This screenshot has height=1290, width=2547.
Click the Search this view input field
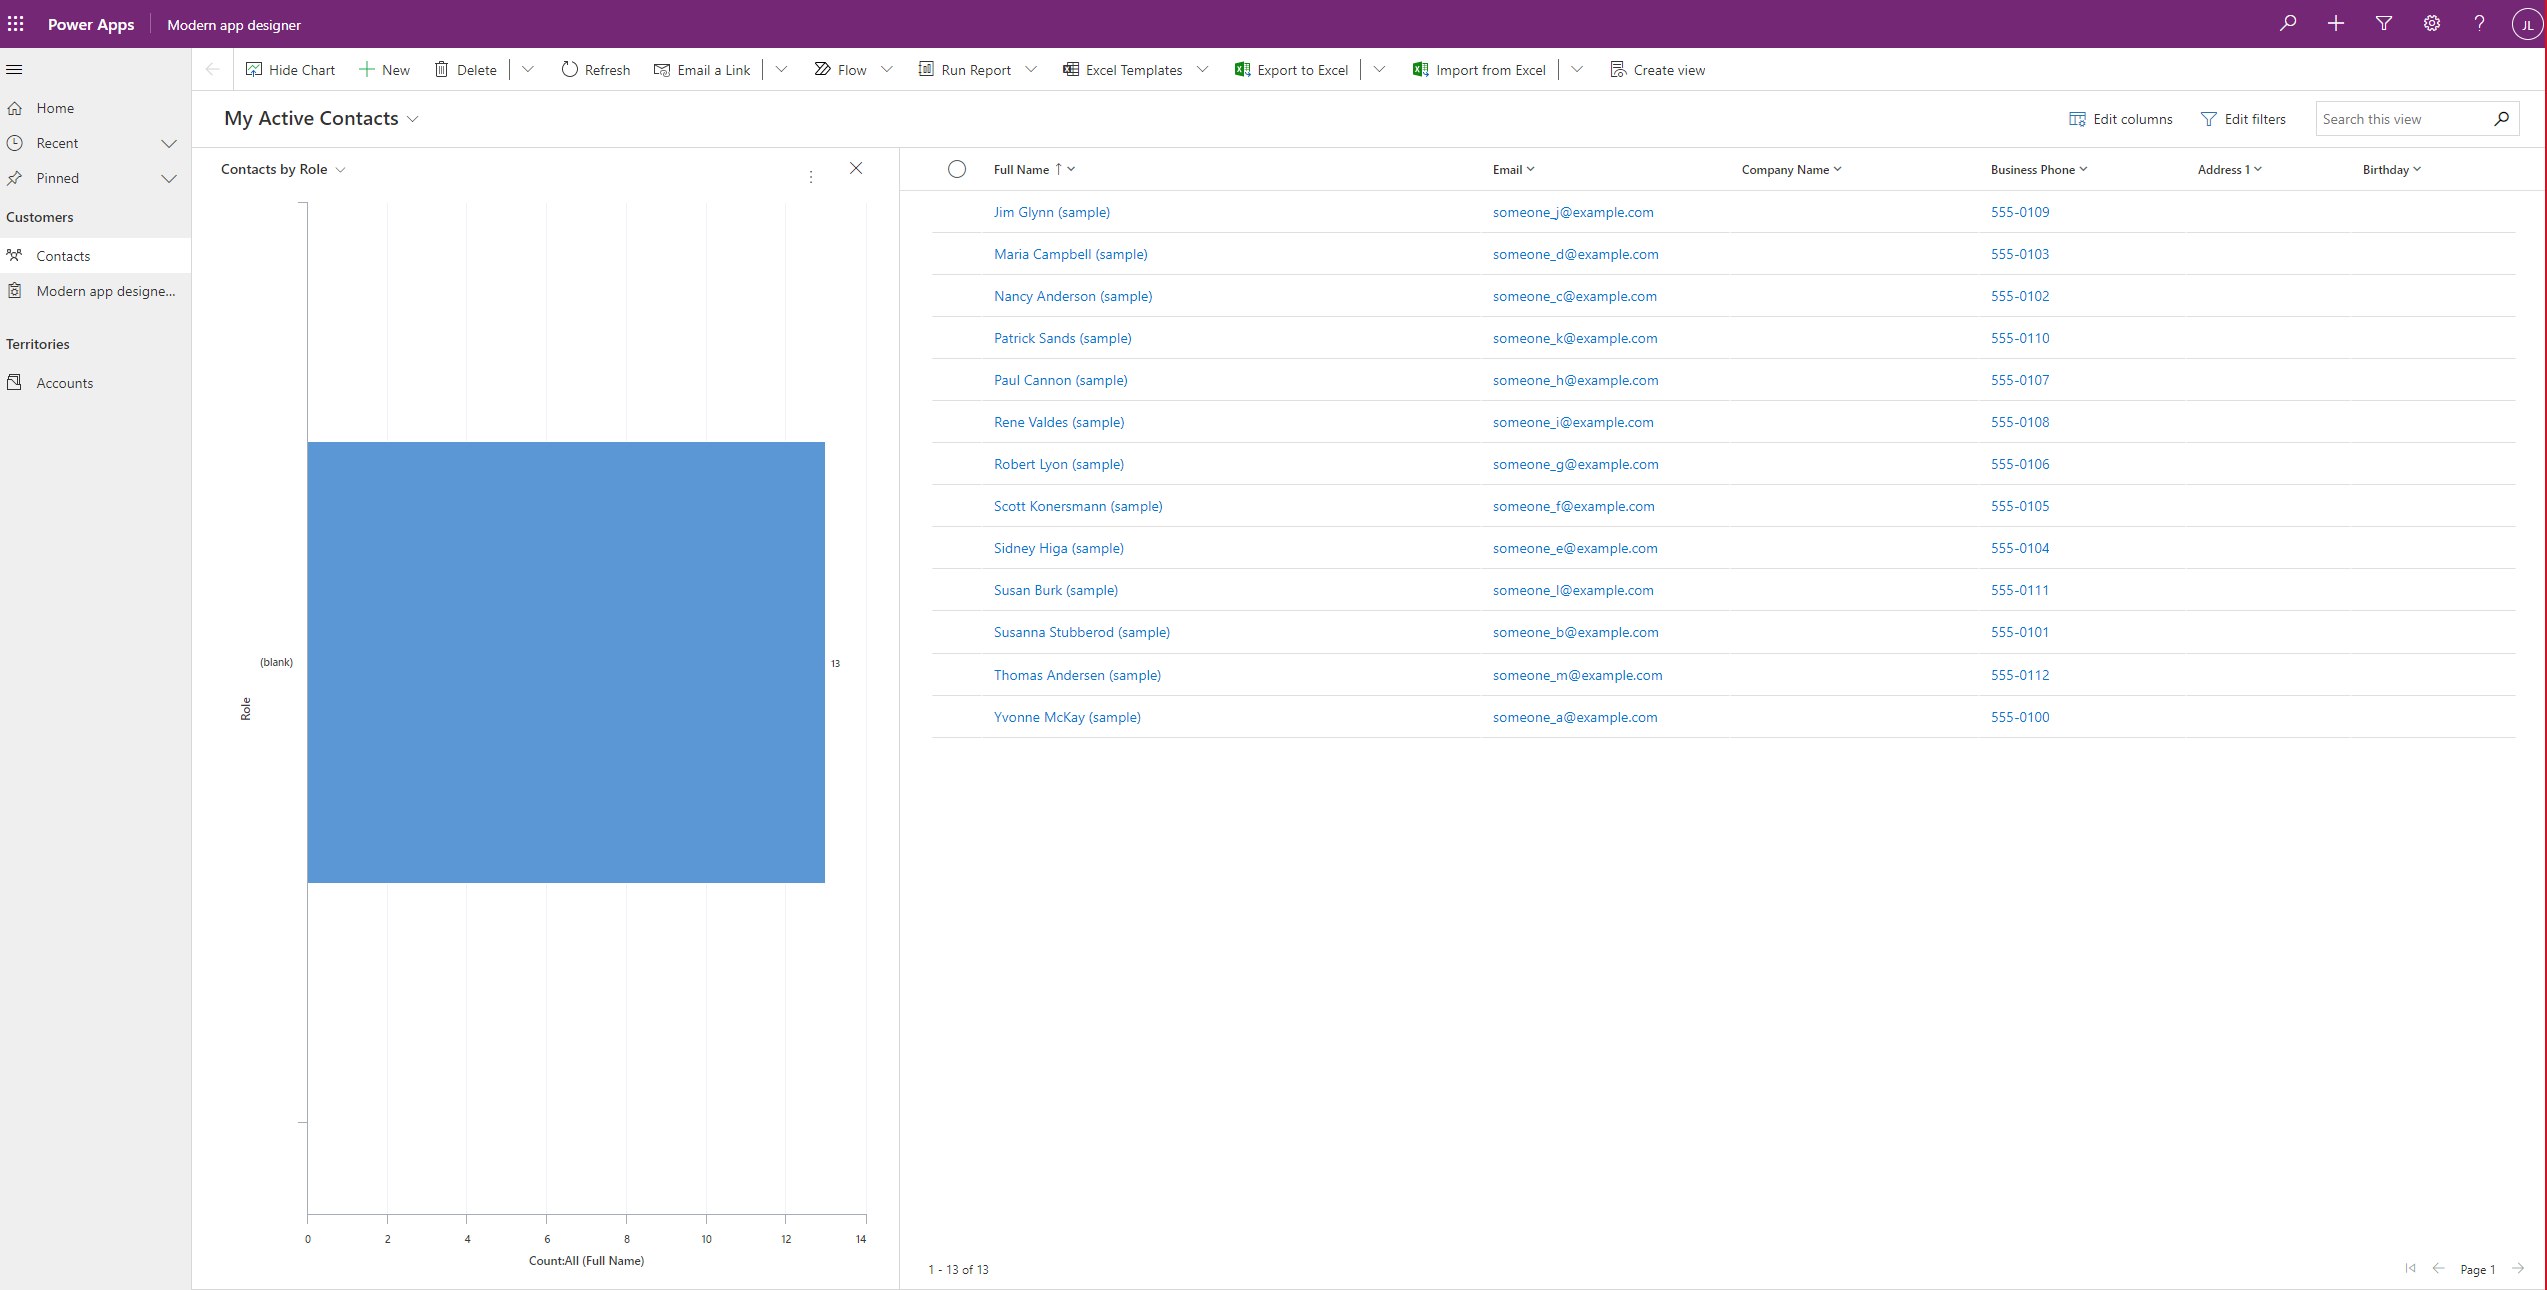(x=2401, y=117)
